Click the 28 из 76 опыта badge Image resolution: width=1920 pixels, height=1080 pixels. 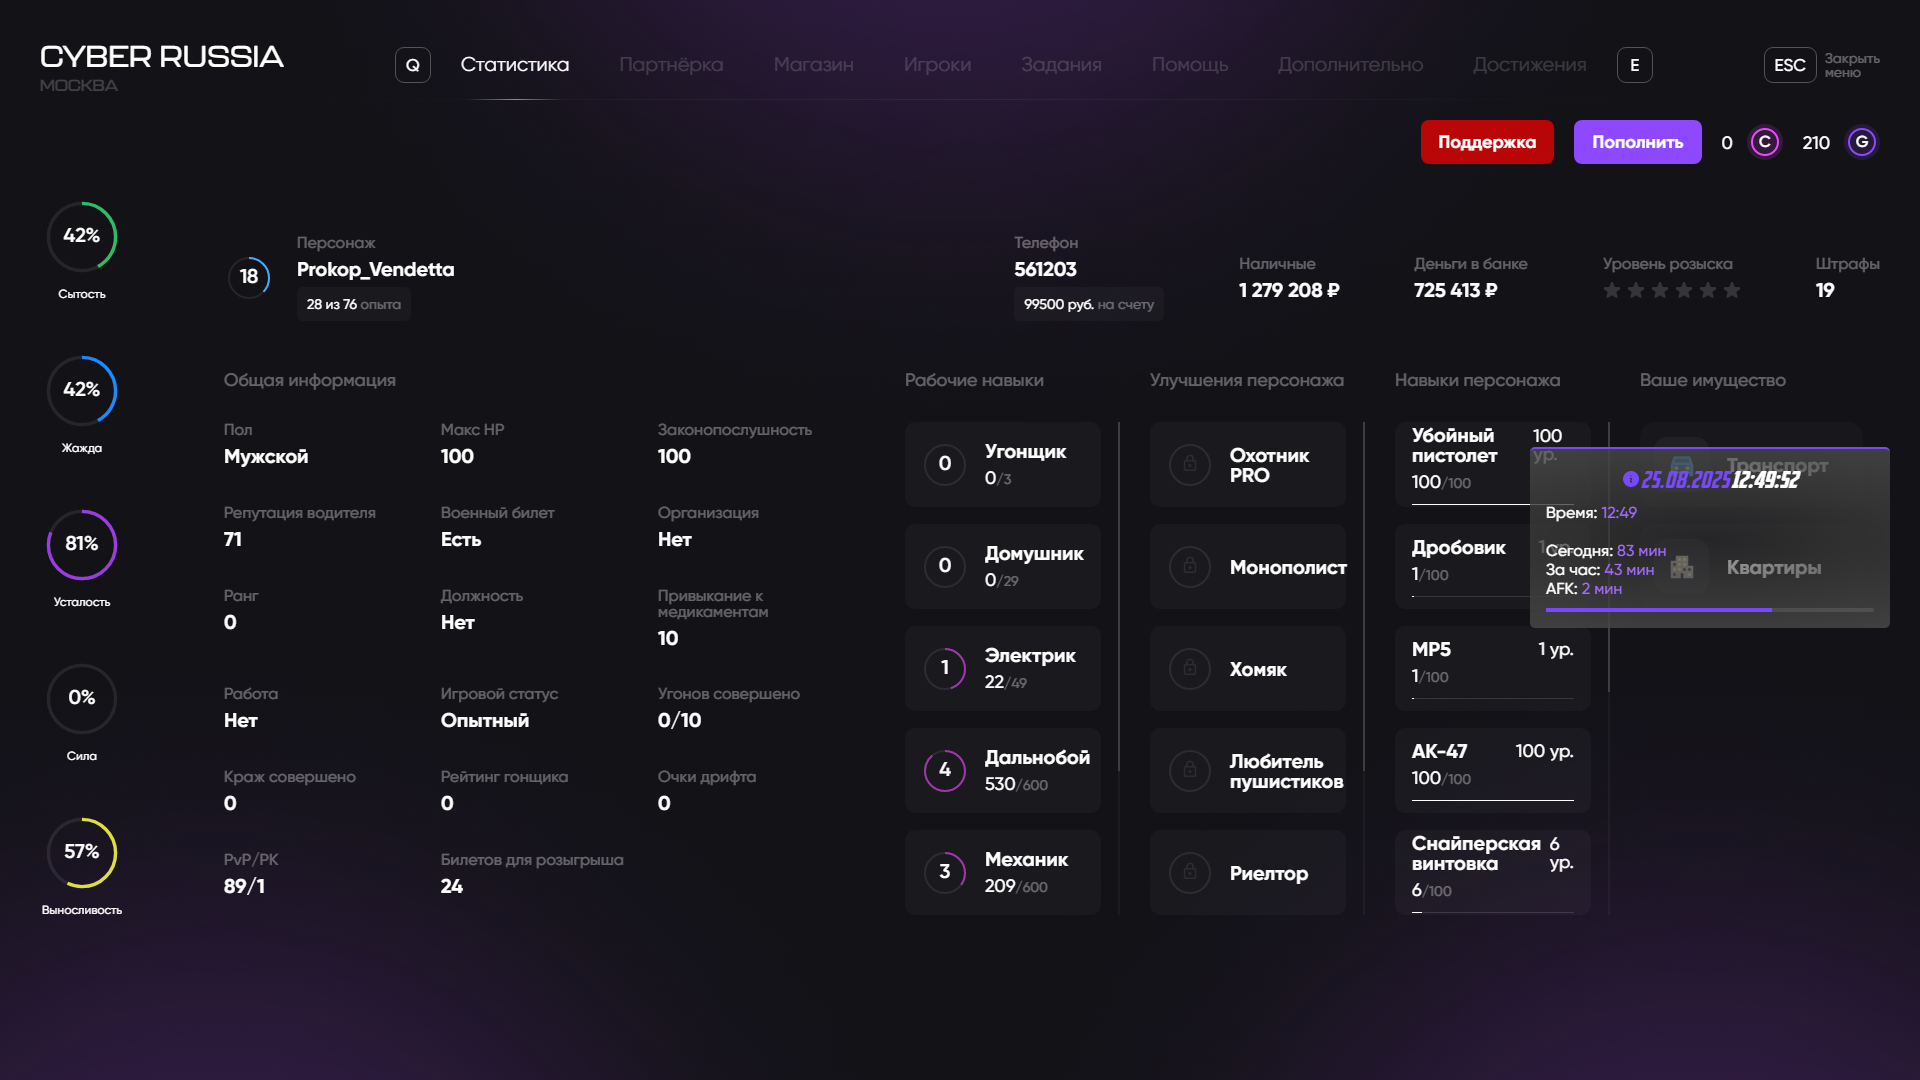tap(354, 304)
